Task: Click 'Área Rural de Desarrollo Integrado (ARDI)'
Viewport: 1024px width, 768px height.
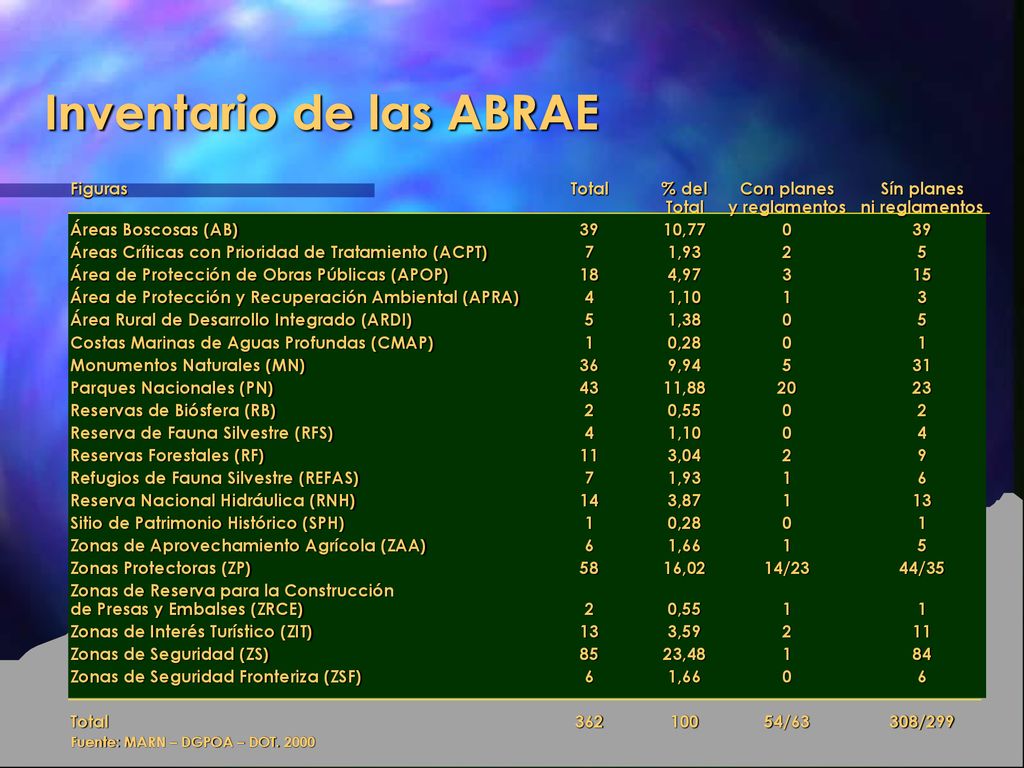Action: (241, 320)
